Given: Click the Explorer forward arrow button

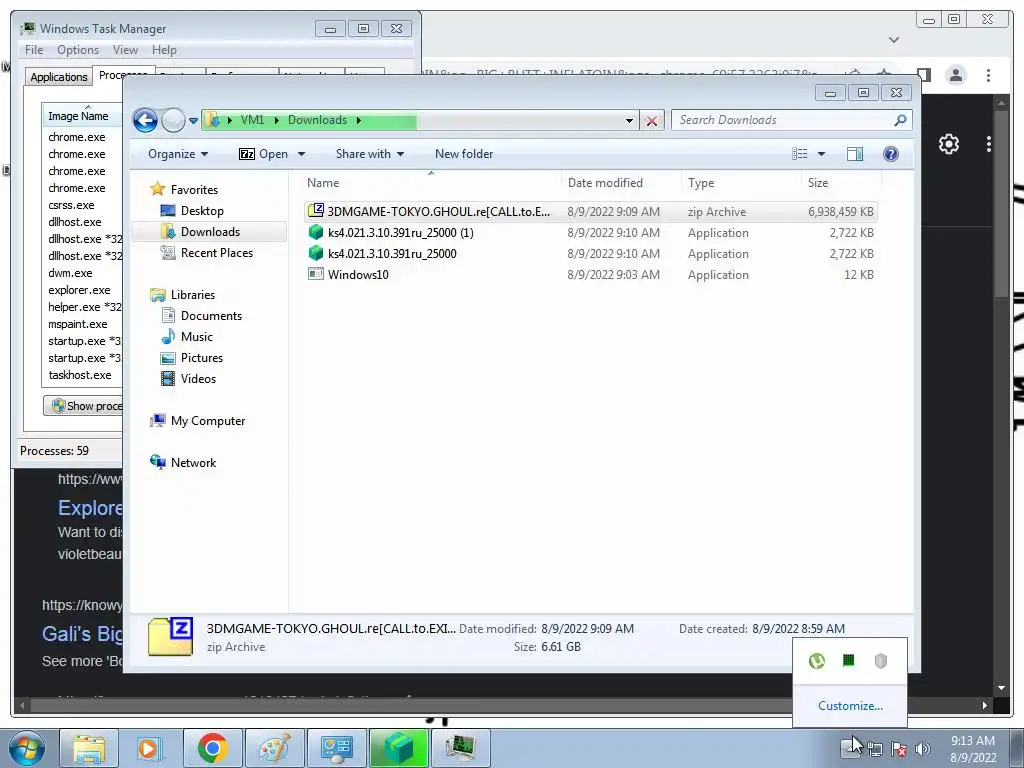Looking at the screenshot, I should (x=173, y=120).
